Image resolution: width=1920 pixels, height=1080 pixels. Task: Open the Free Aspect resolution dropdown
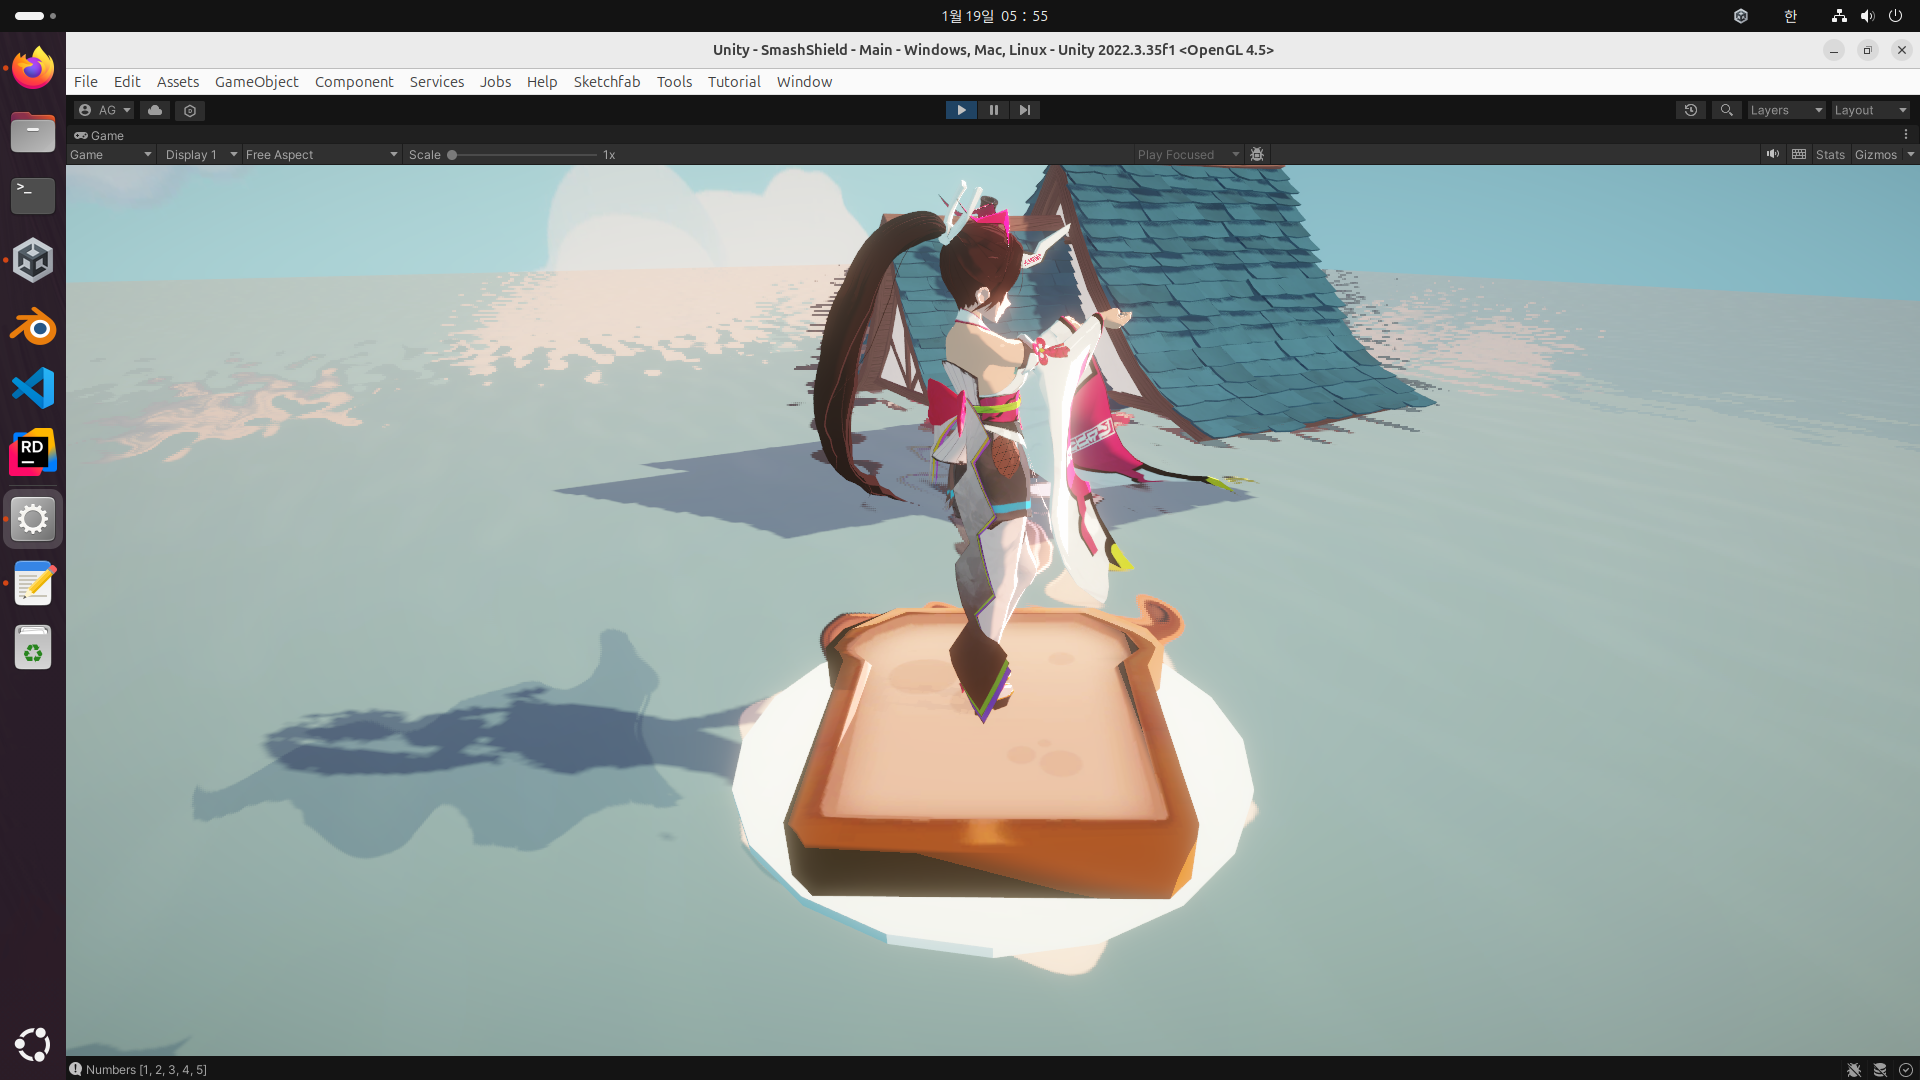point(322,155)
